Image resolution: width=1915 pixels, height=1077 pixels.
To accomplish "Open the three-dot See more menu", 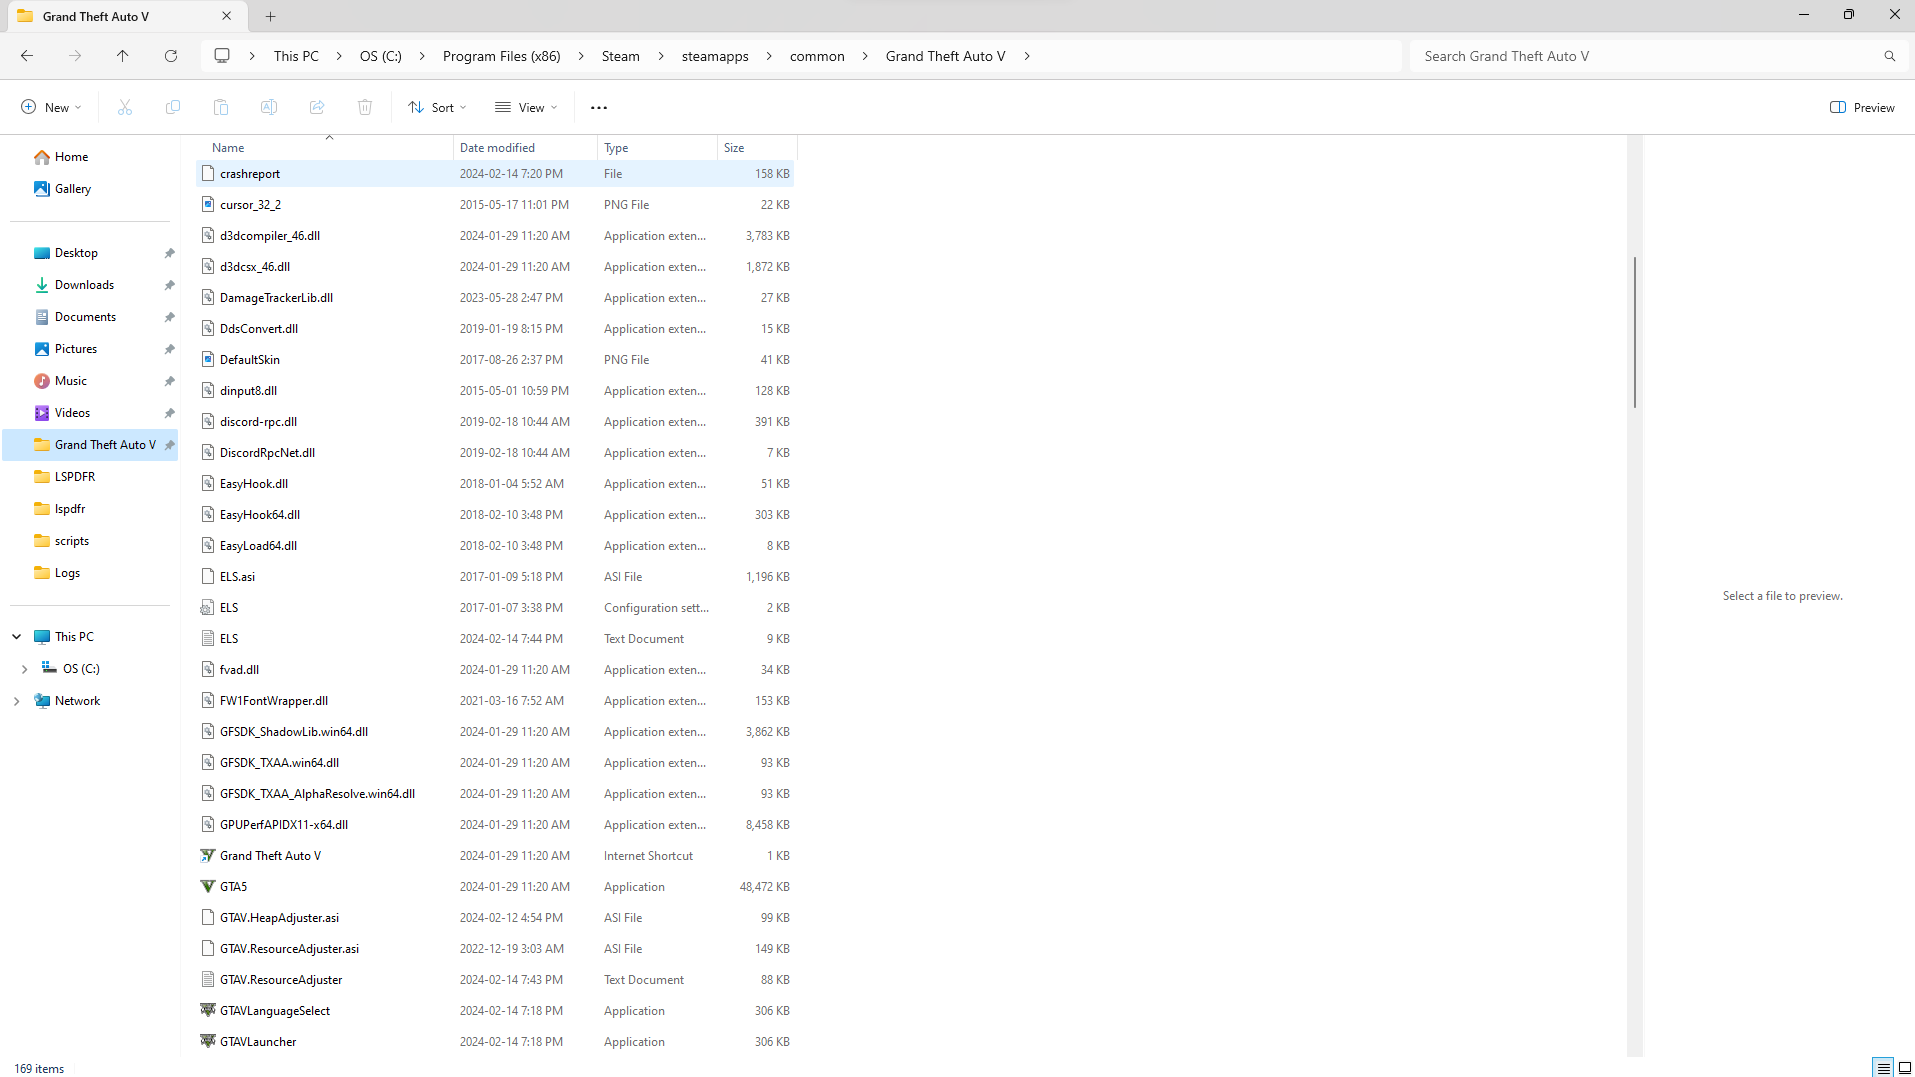I will click(x=599, y=107).
